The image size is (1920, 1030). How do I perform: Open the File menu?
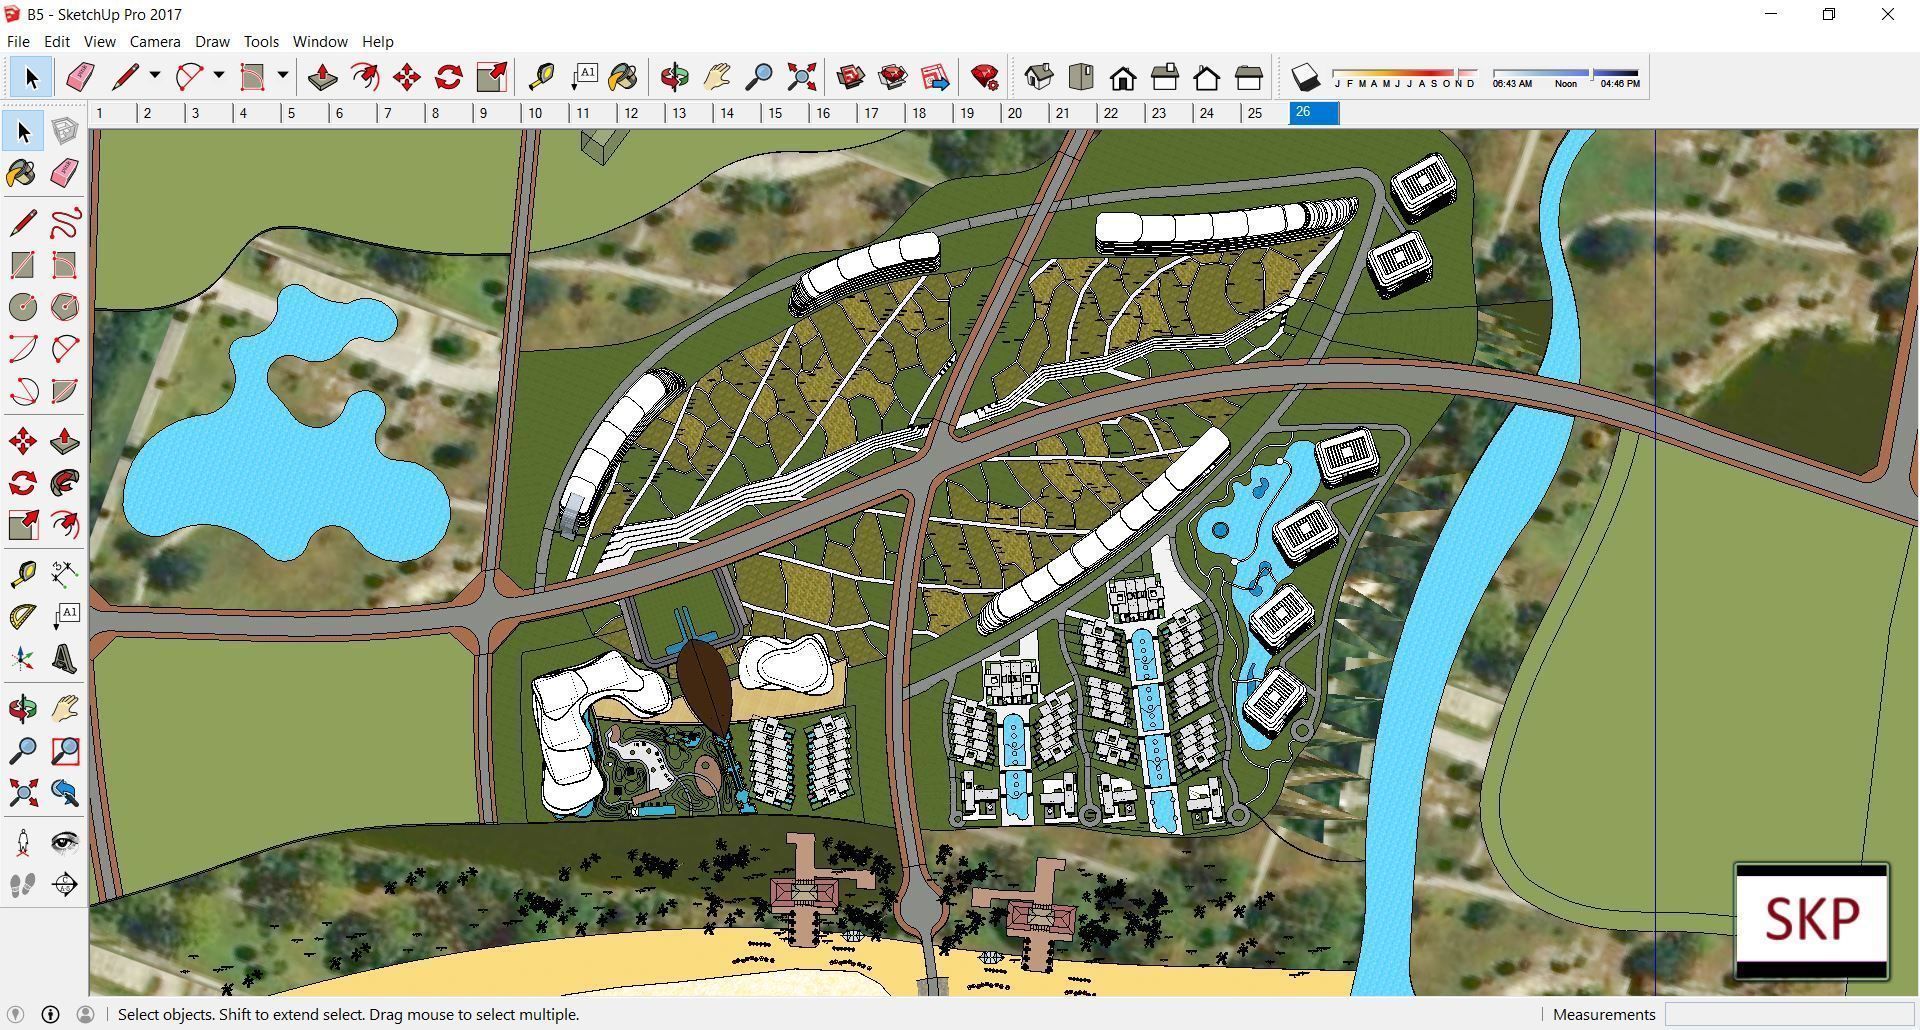[18, 41]
